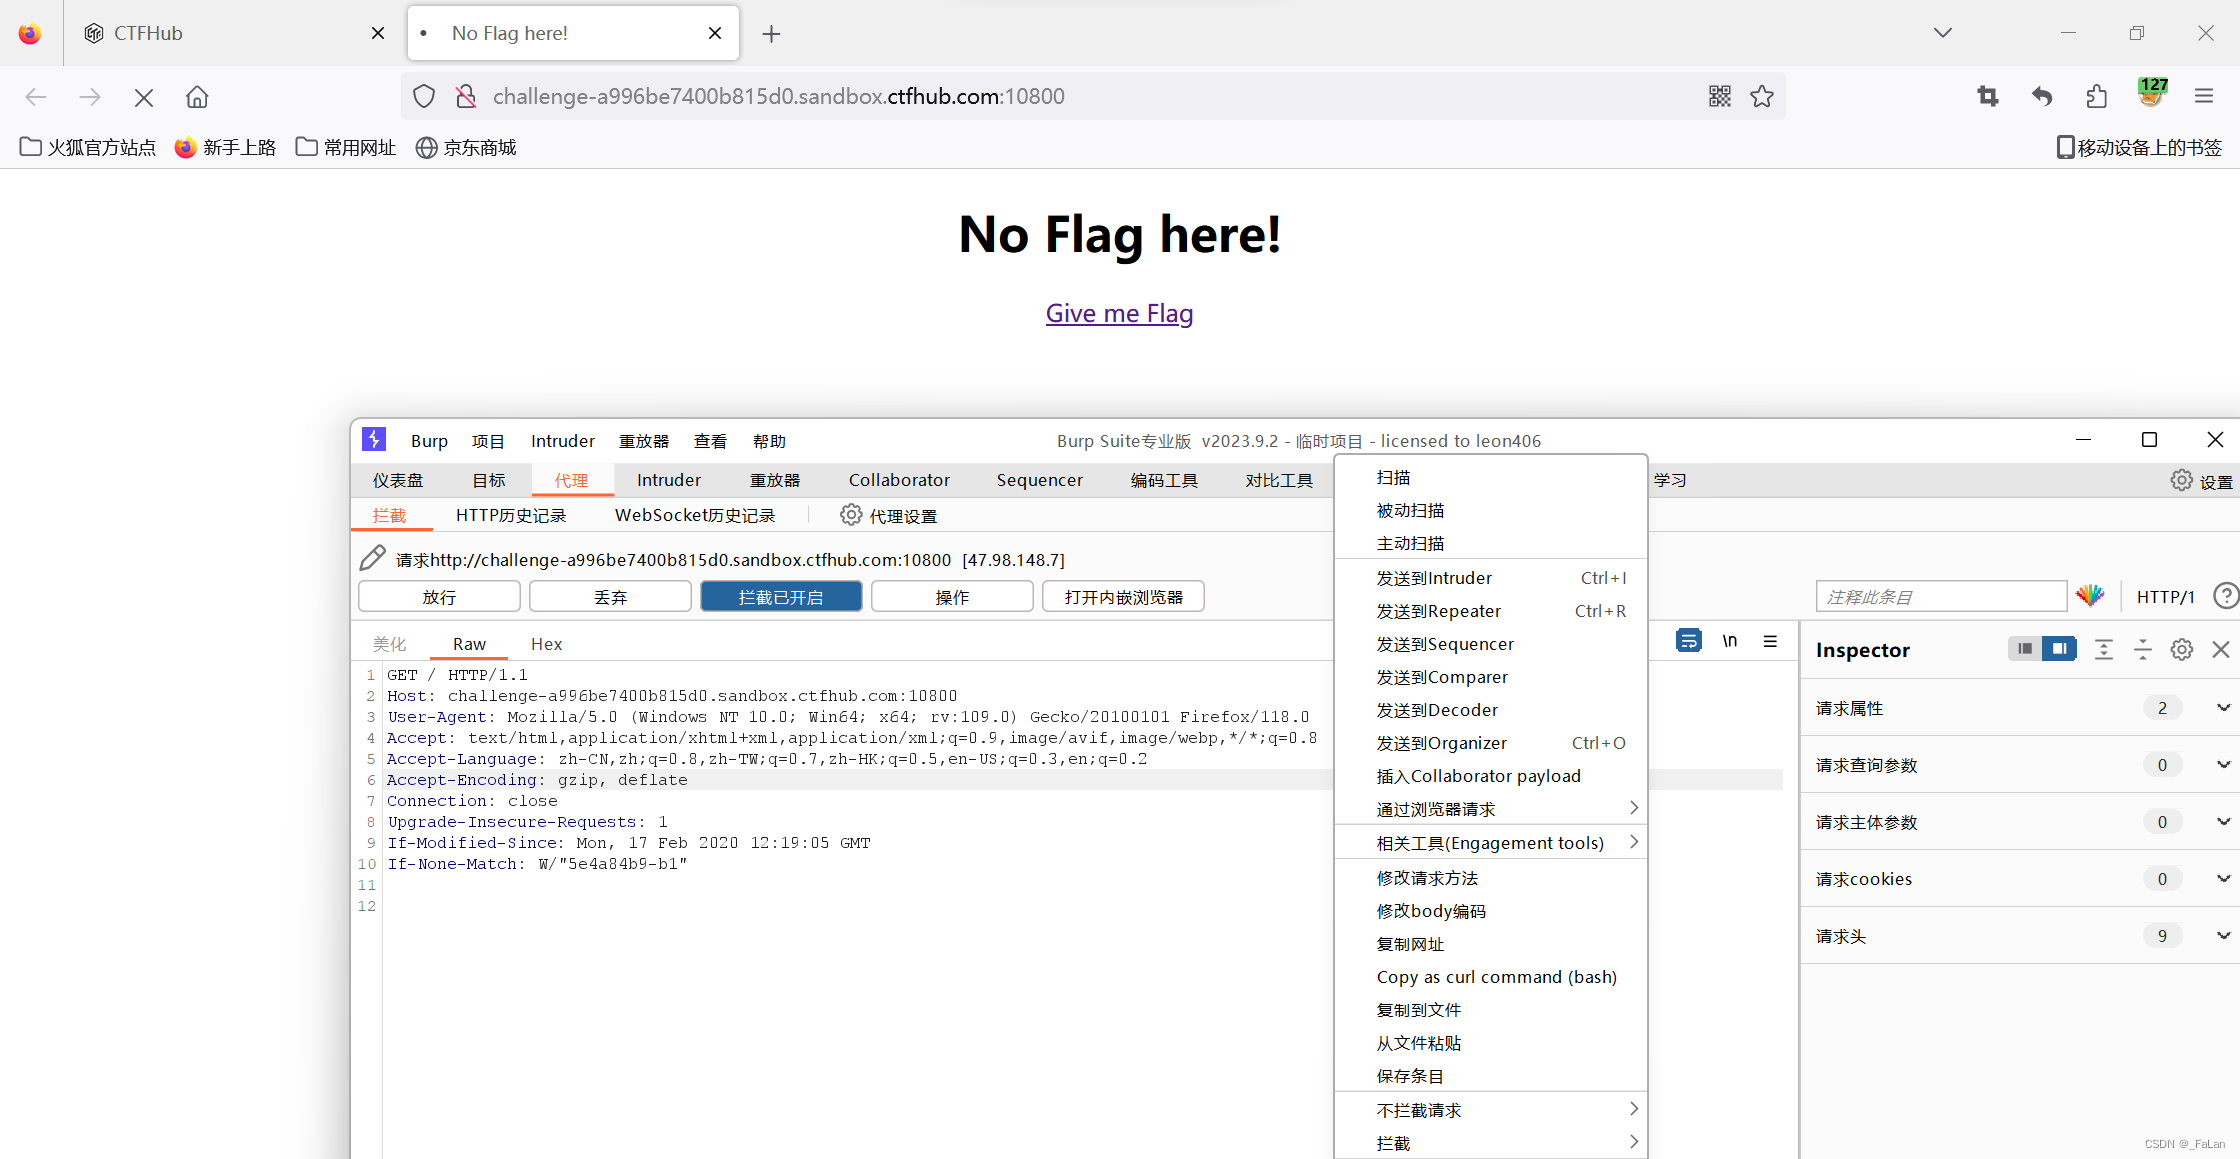Show non-printable characters \n toggle
The width and height of the screenshot is (2240, 1159).
click(1729, 641)
